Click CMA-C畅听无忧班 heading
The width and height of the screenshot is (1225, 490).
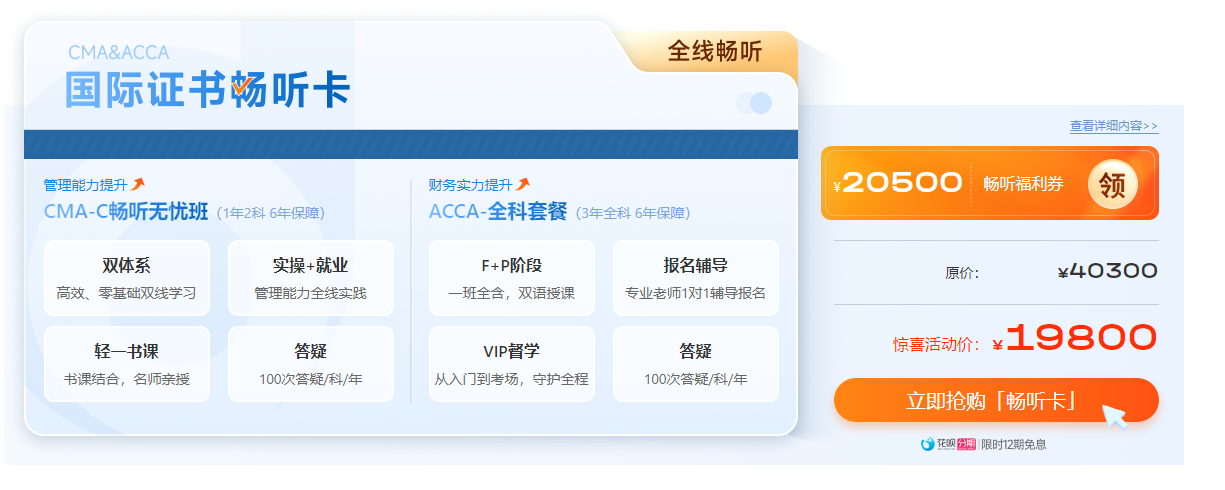[x=126, y=212]
